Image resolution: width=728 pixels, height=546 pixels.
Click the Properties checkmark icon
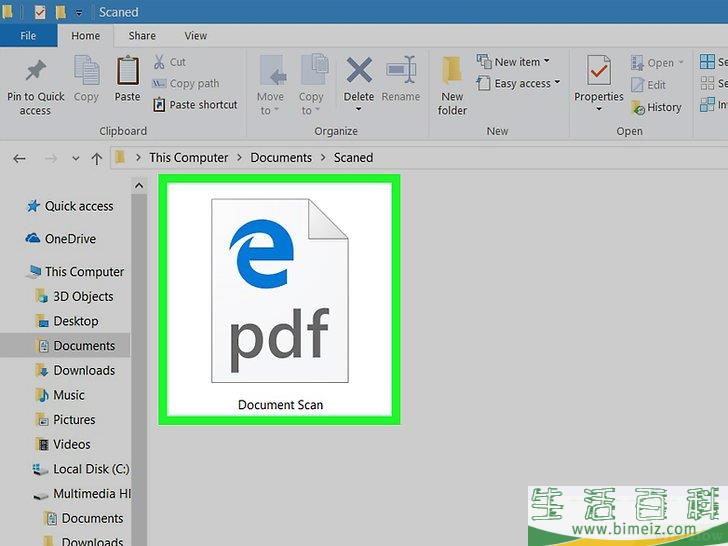click(x=598, y=70)
